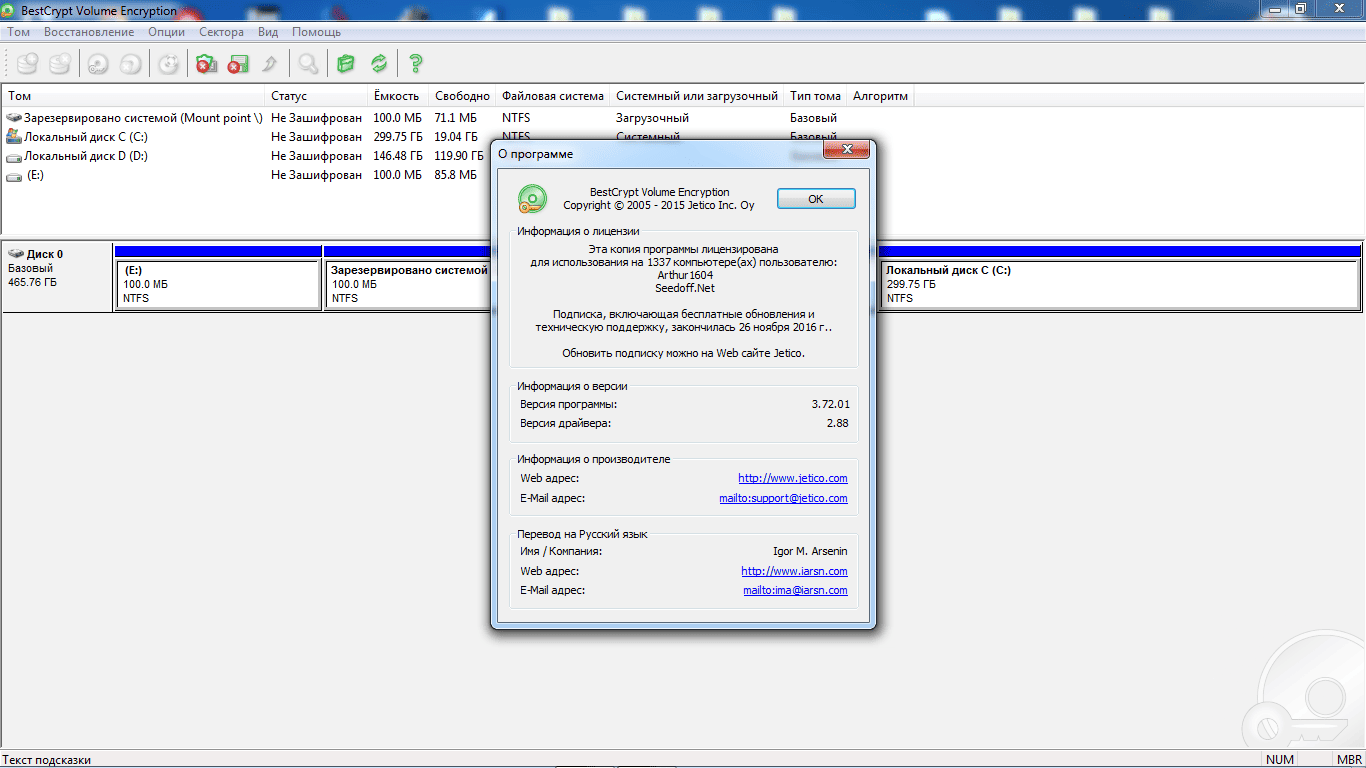Sort by the Ёмкость column header

point(398,96)
